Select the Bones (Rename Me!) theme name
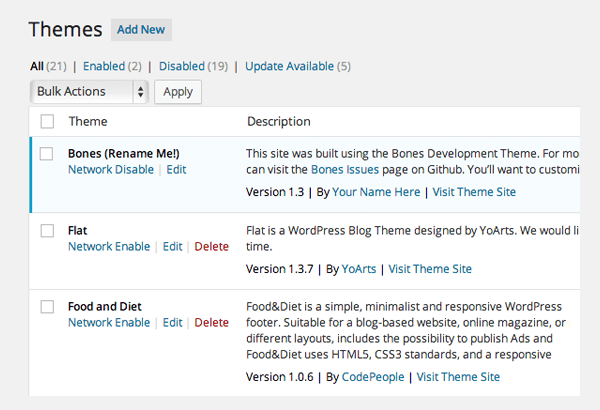 124,154
